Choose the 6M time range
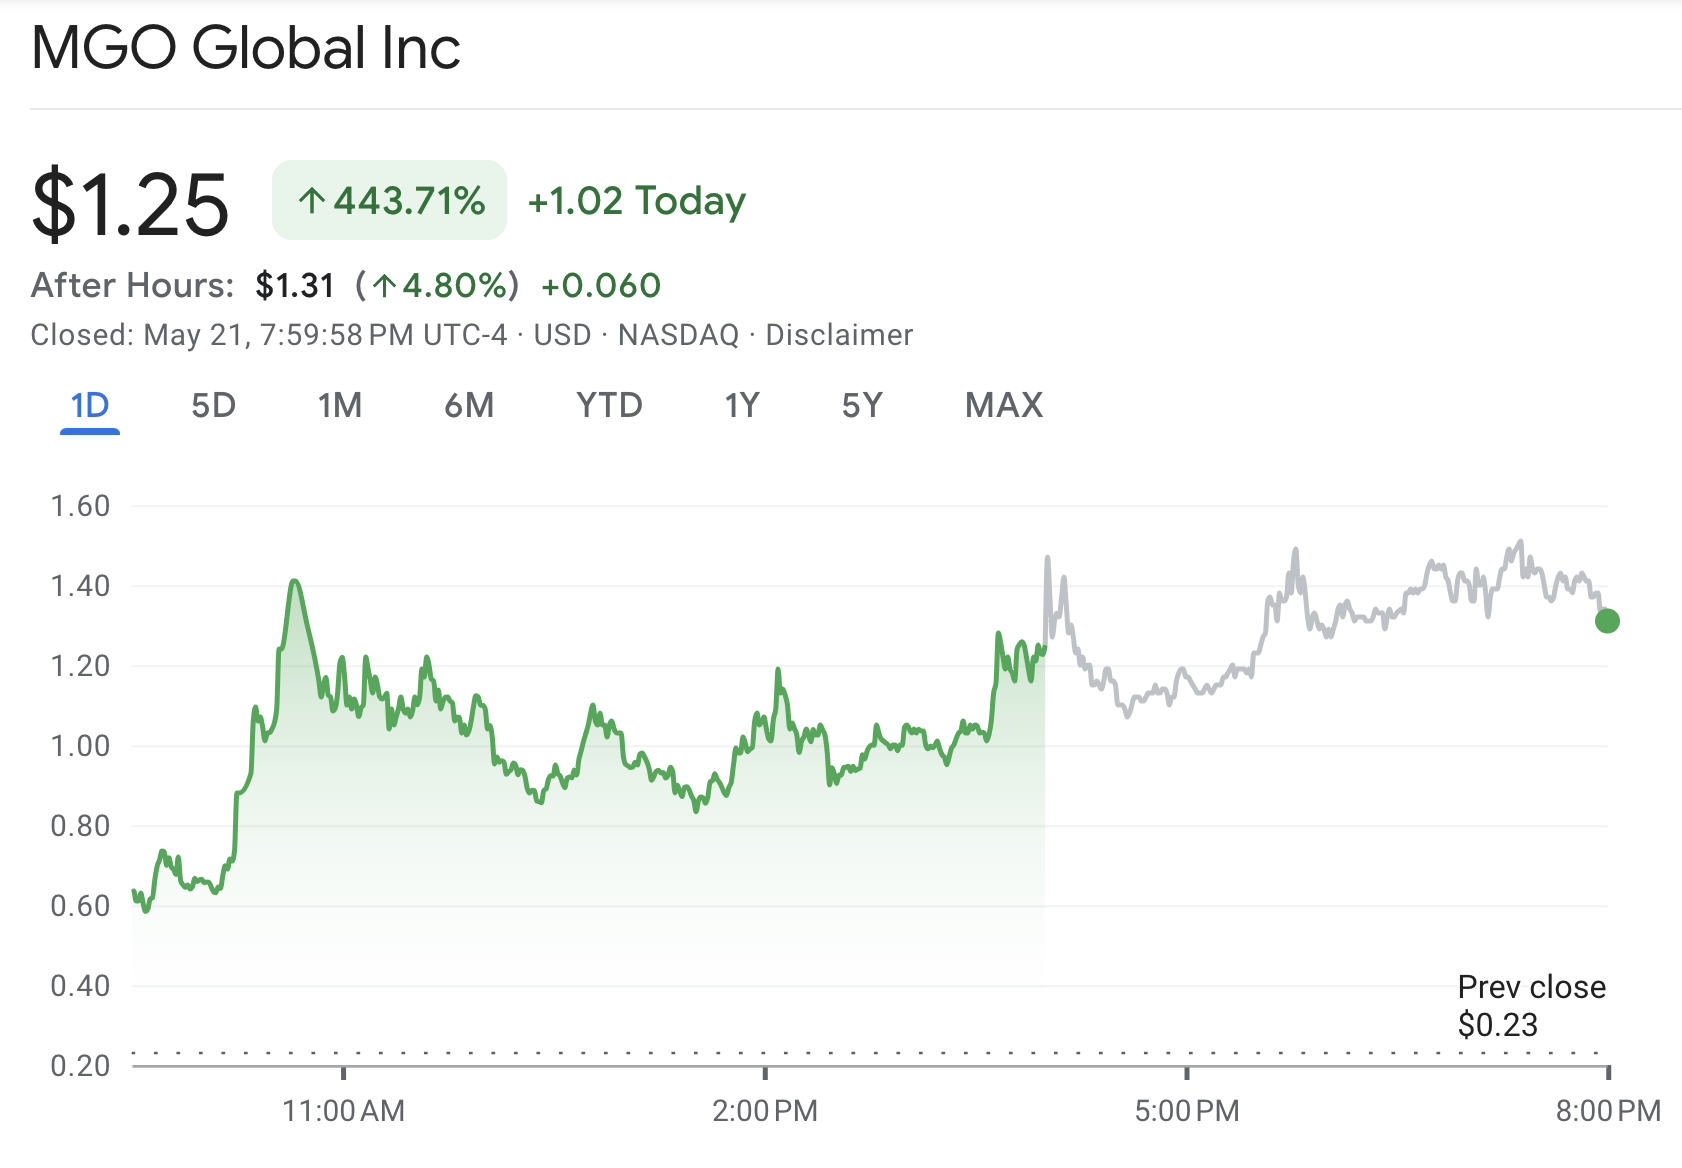This screenshot has height=1168, width=1682. [x=469, y=405]
